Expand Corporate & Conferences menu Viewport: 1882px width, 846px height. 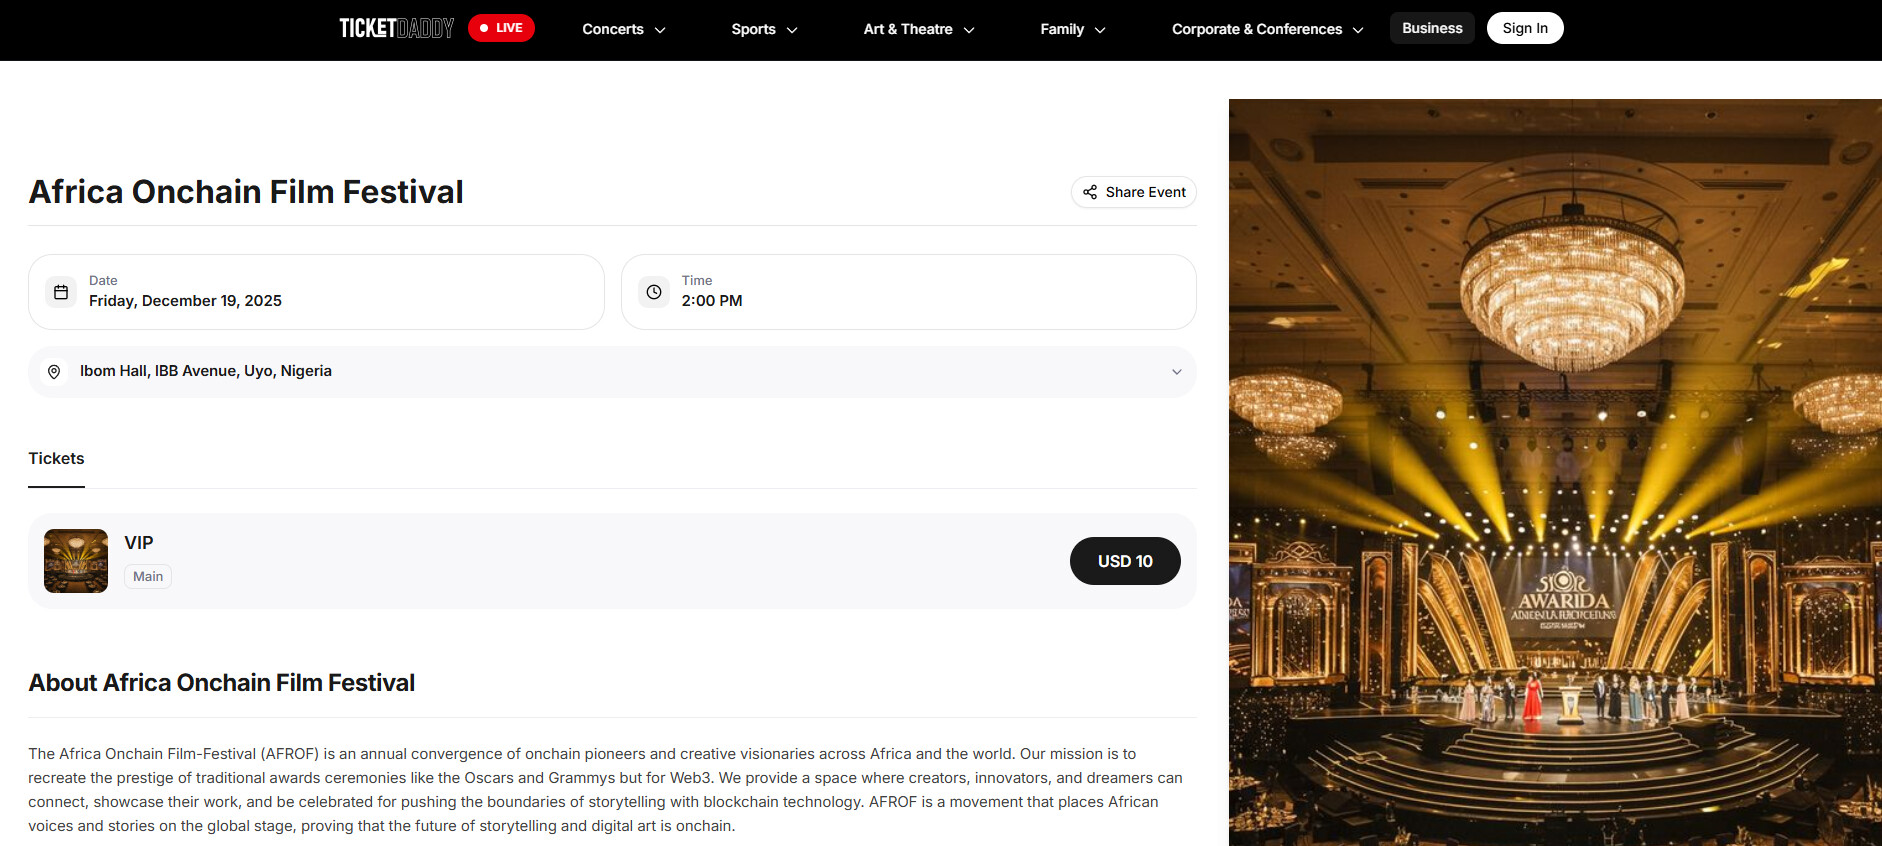[1268, 29]
